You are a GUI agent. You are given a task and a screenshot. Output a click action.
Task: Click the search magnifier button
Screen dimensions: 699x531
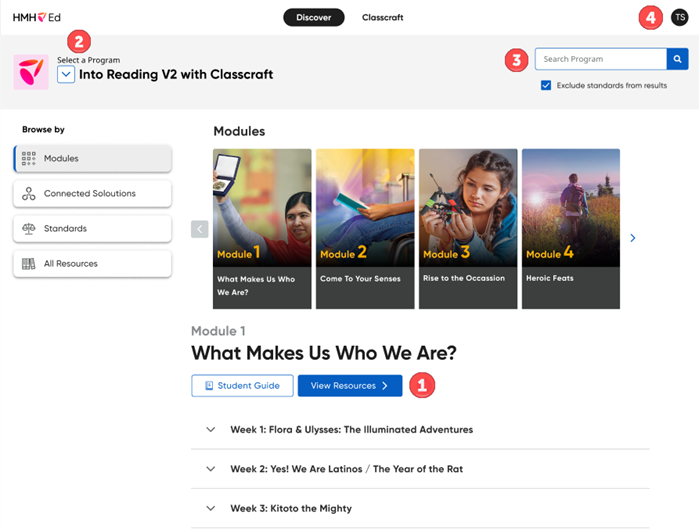tap(677, 59)
